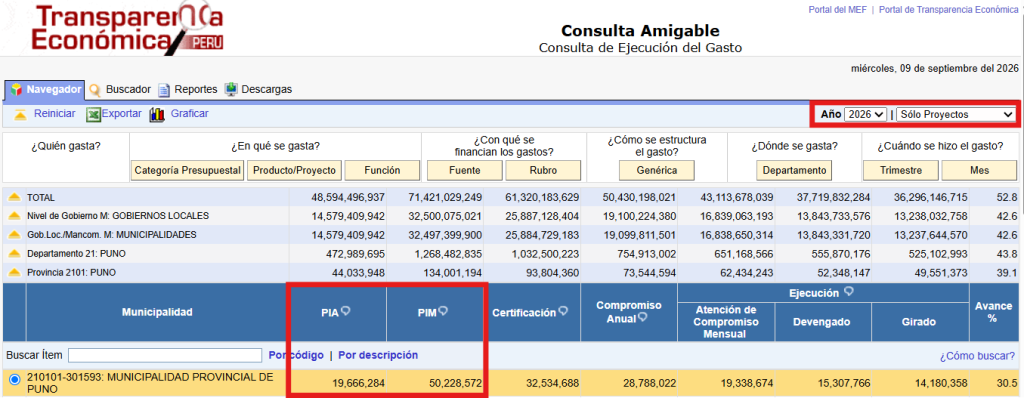Image resolution: width=1024 pixels, height=398 pixels.
Task: Click the Reiniciar link text
Action: pyautogui.click(x=54, y=114)
